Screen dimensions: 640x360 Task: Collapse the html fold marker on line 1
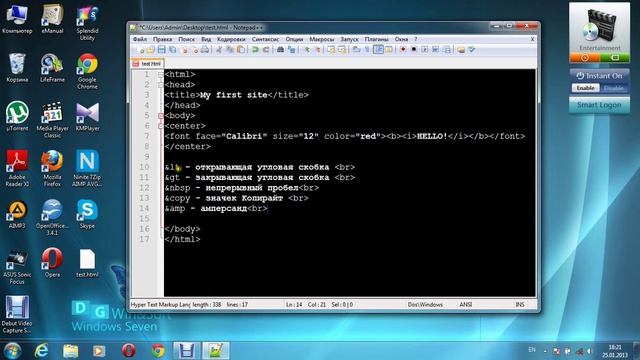[160, 75]
